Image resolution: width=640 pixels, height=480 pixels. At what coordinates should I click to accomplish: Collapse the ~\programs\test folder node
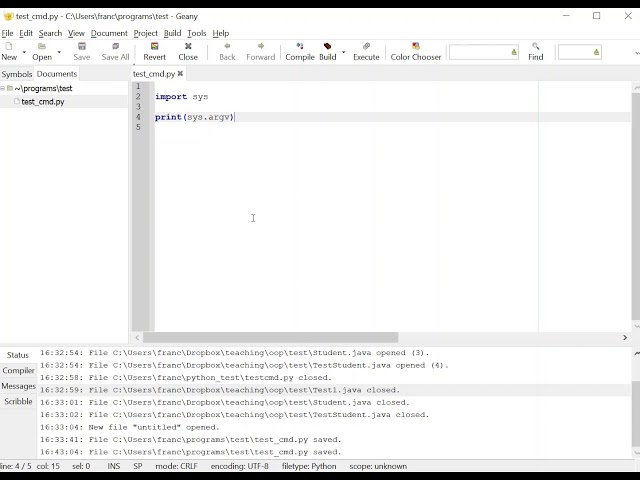pyautogui.click(x=2, y=88)
